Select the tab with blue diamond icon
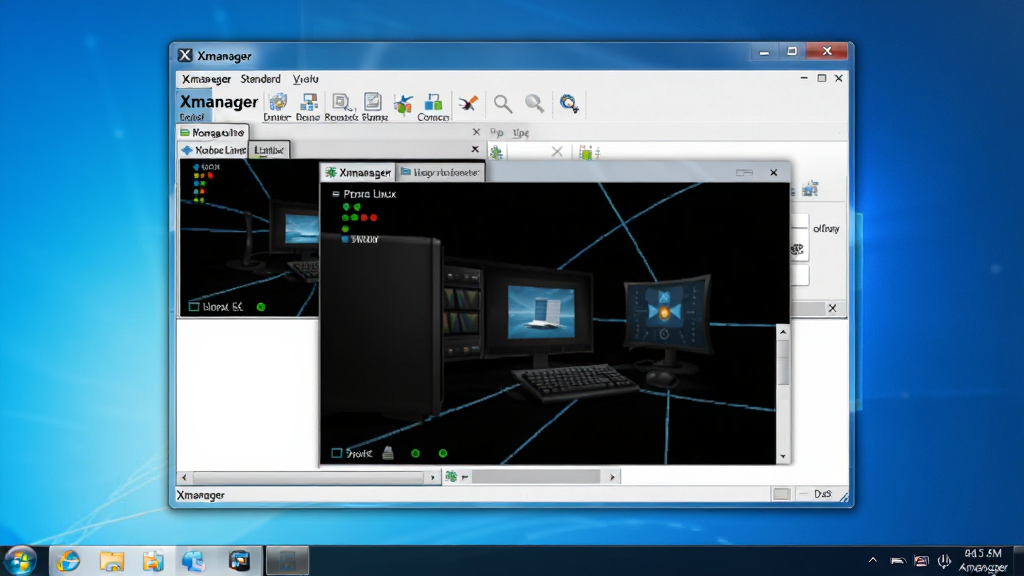The height and width of the screenshot is (576, 1024). pyautogui.click(x=214, y=150)
